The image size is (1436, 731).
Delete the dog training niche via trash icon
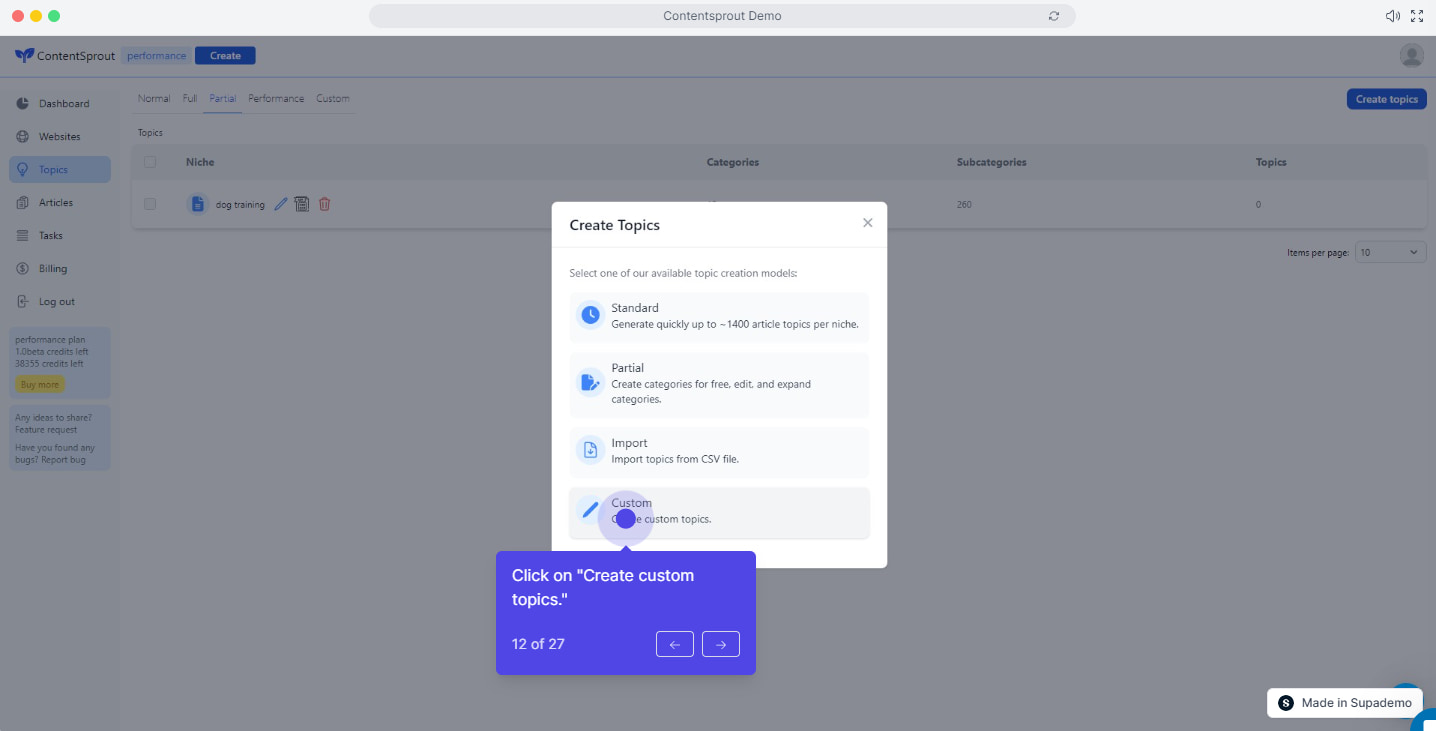(324, 203)
